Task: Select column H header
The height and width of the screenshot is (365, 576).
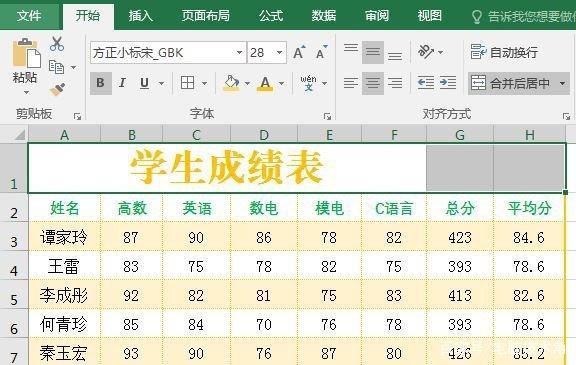Action: coord(529,135)
